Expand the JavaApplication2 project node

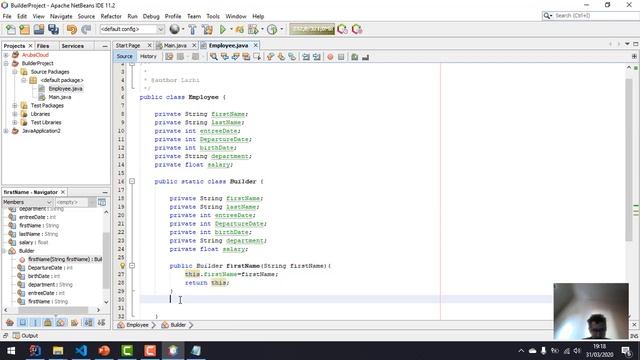6,131
